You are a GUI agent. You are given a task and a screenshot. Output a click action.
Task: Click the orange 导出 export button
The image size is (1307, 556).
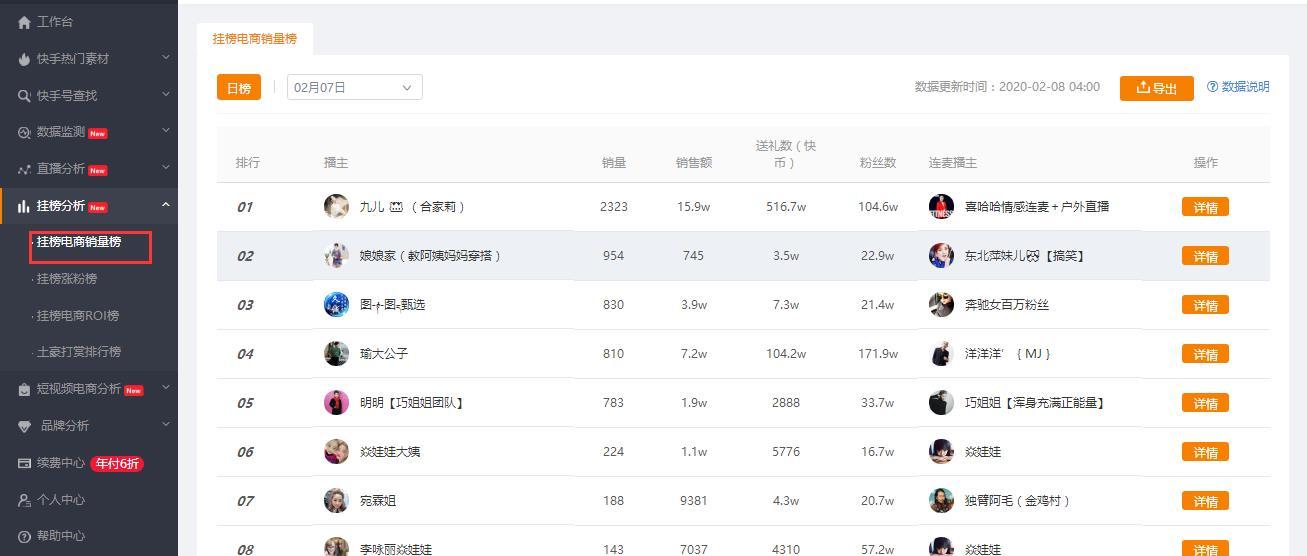[1156, 88]
